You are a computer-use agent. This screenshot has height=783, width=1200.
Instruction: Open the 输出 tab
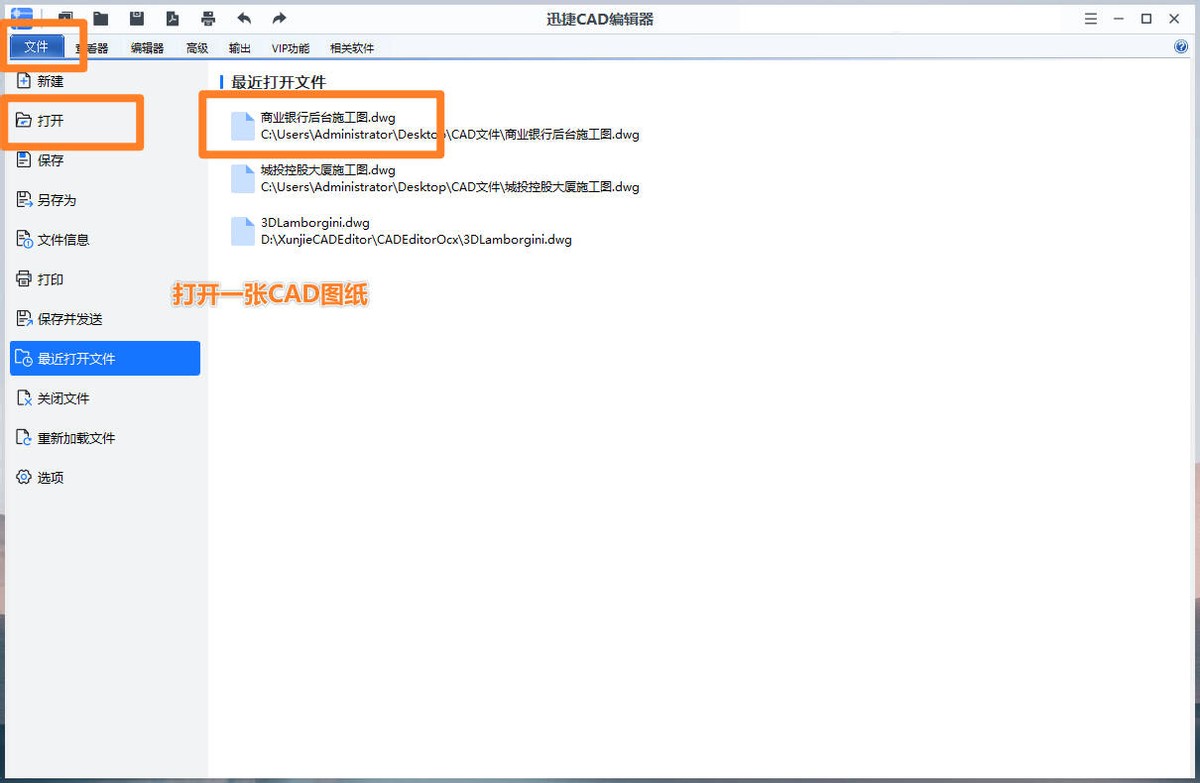click(240, 48)
